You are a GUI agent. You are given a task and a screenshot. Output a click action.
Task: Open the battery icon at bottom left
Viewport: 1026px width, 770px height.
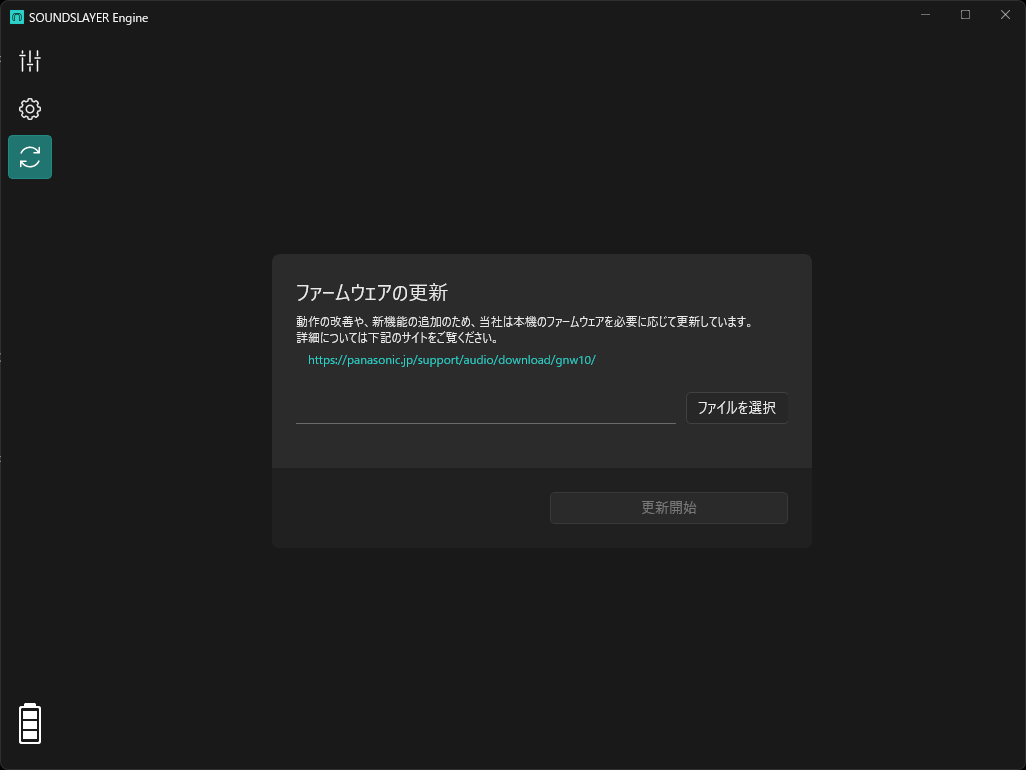[x=30, y=723]
